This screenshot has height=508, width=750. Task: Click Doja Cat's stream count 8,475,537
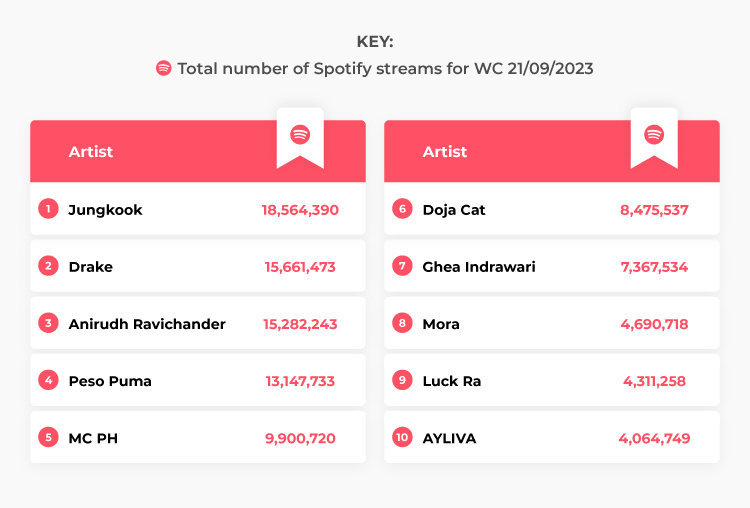pos(654,210)
